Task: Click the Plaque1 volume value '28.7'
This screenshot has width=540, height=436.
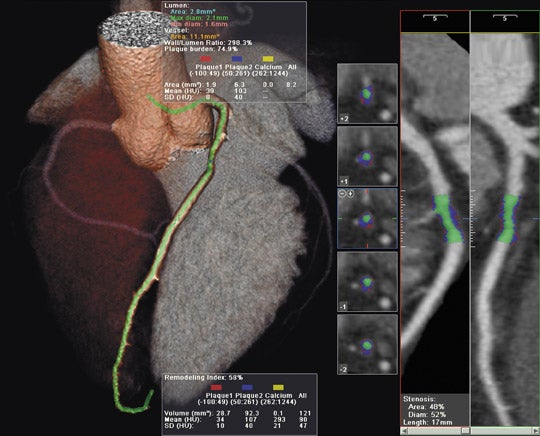Action: [x=224, y=413]
